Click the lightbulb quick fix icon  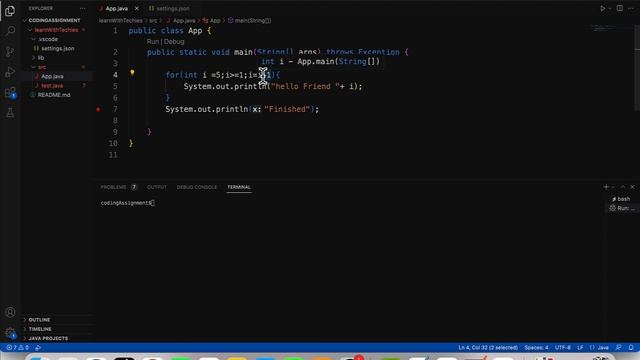click(132, 73)
